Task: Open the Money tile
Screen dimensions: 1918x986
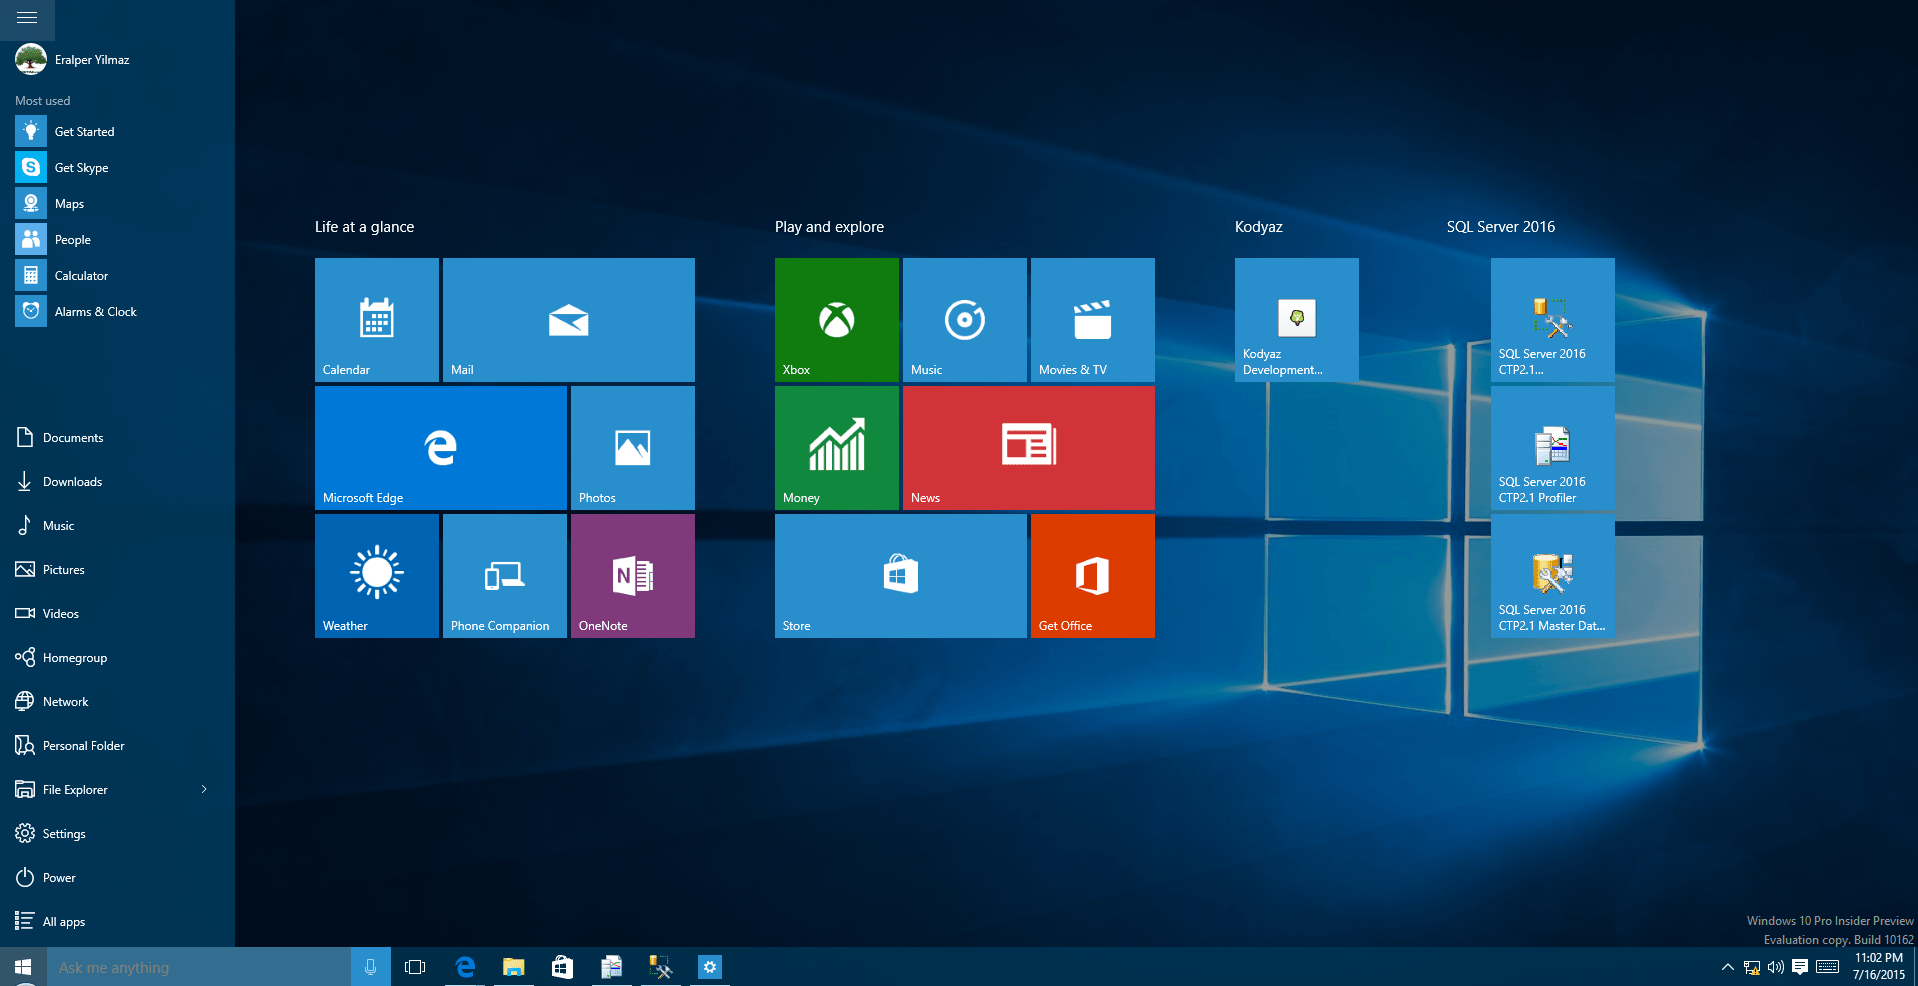Action: (x=836, y=448)
